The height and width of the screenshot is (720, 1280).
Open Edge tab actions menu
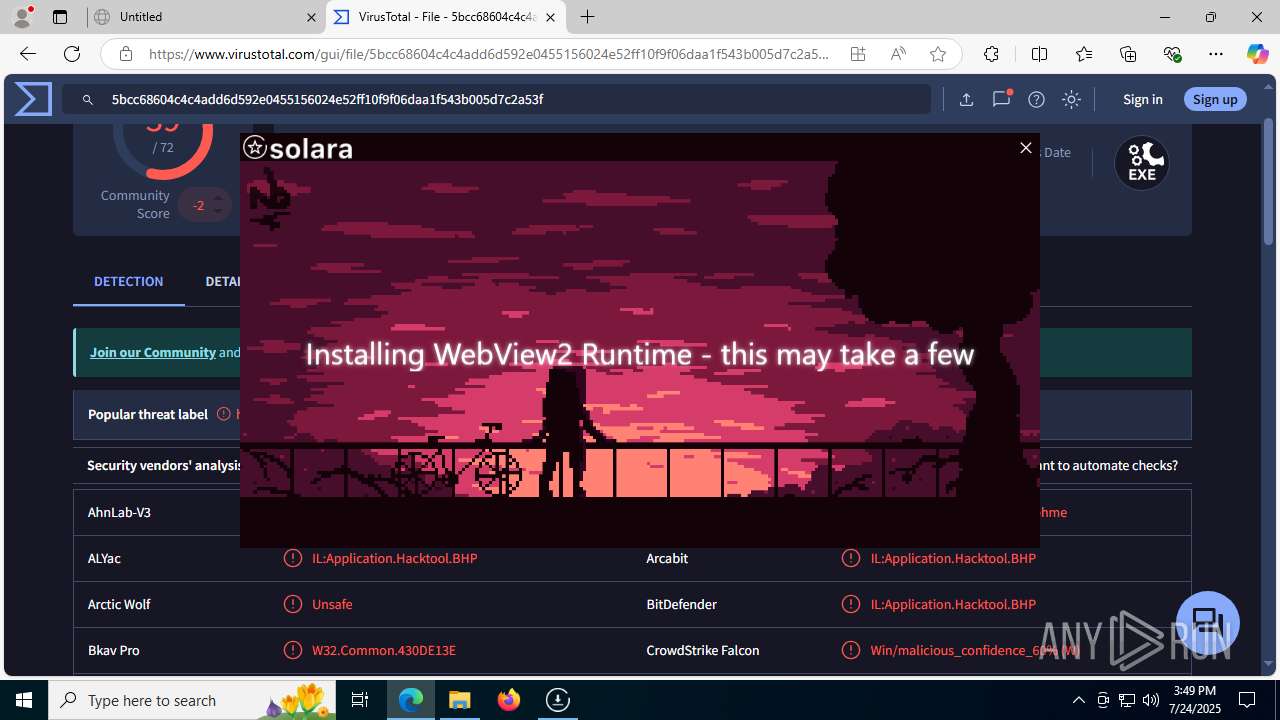point(60,17)
